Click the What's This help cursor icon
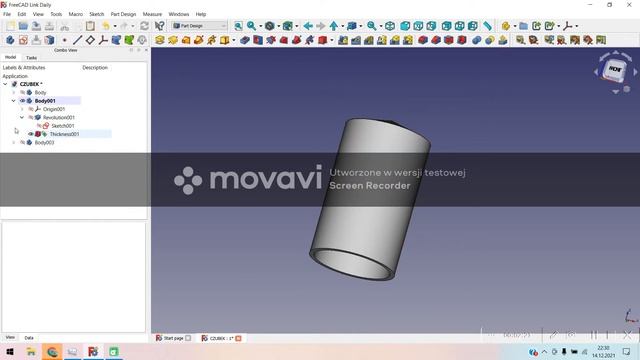Screen dimensions: 640x360 [x=160, y=26]
